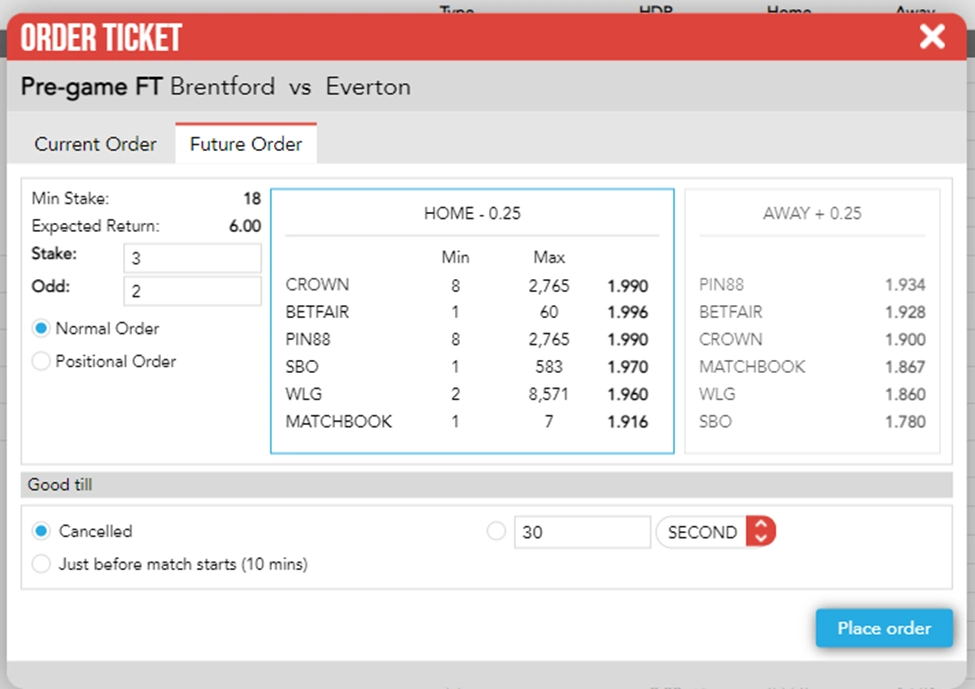This screenshot has height=689, width=975.
Task: Click the Place order button
Action: 884,628
